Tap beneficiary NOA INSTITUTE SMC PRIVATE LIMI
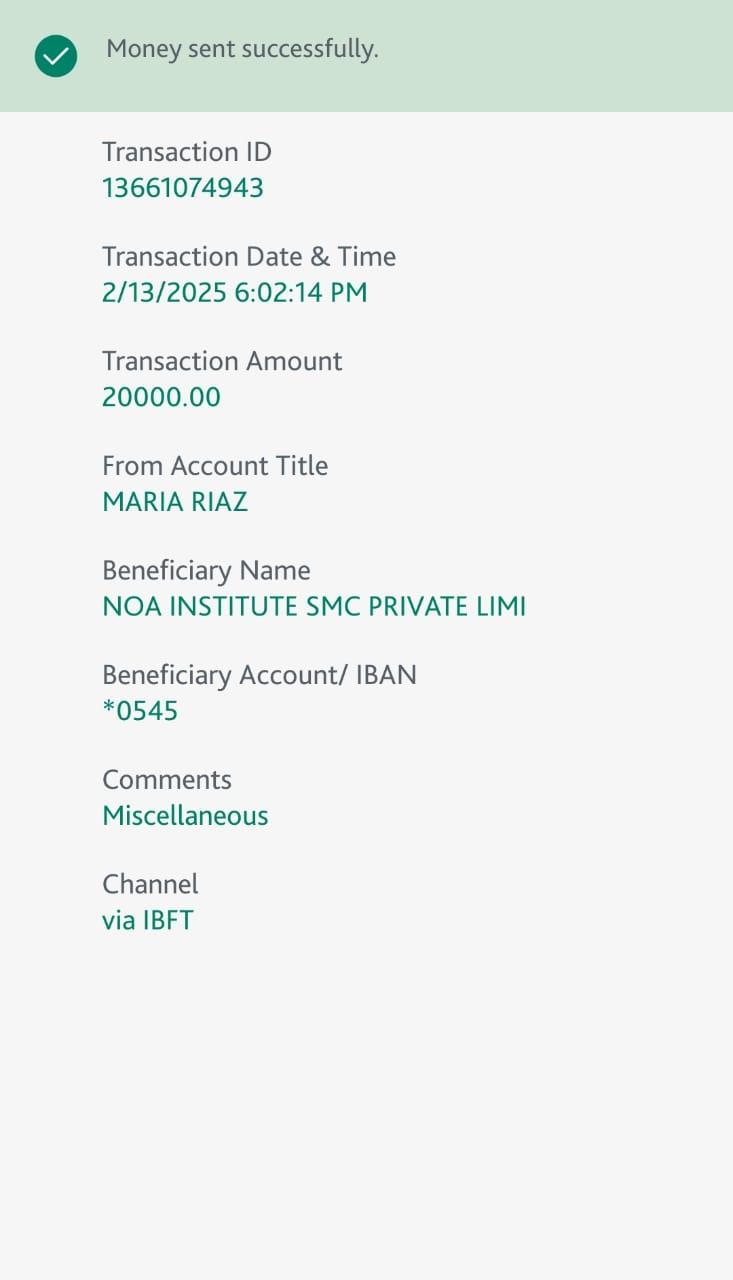This screenshot has width=733, height=1280. click(314, 607)
